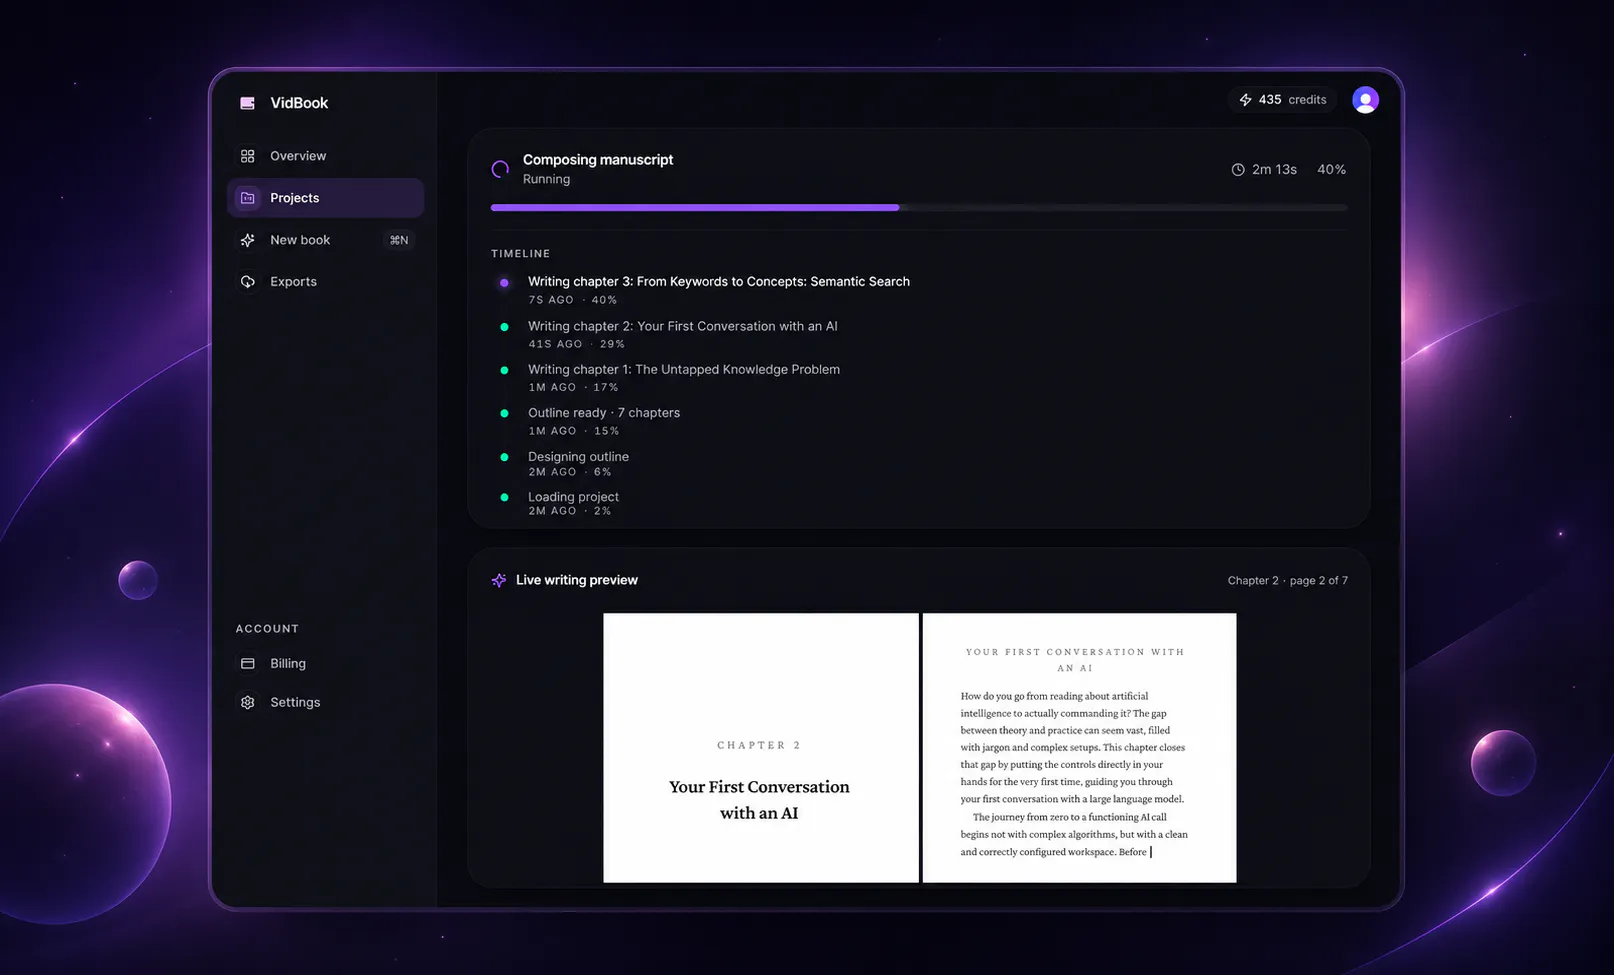Open the Overview grid icon
This screenshot has height=975, width=1614.
[x=248, y=156]
